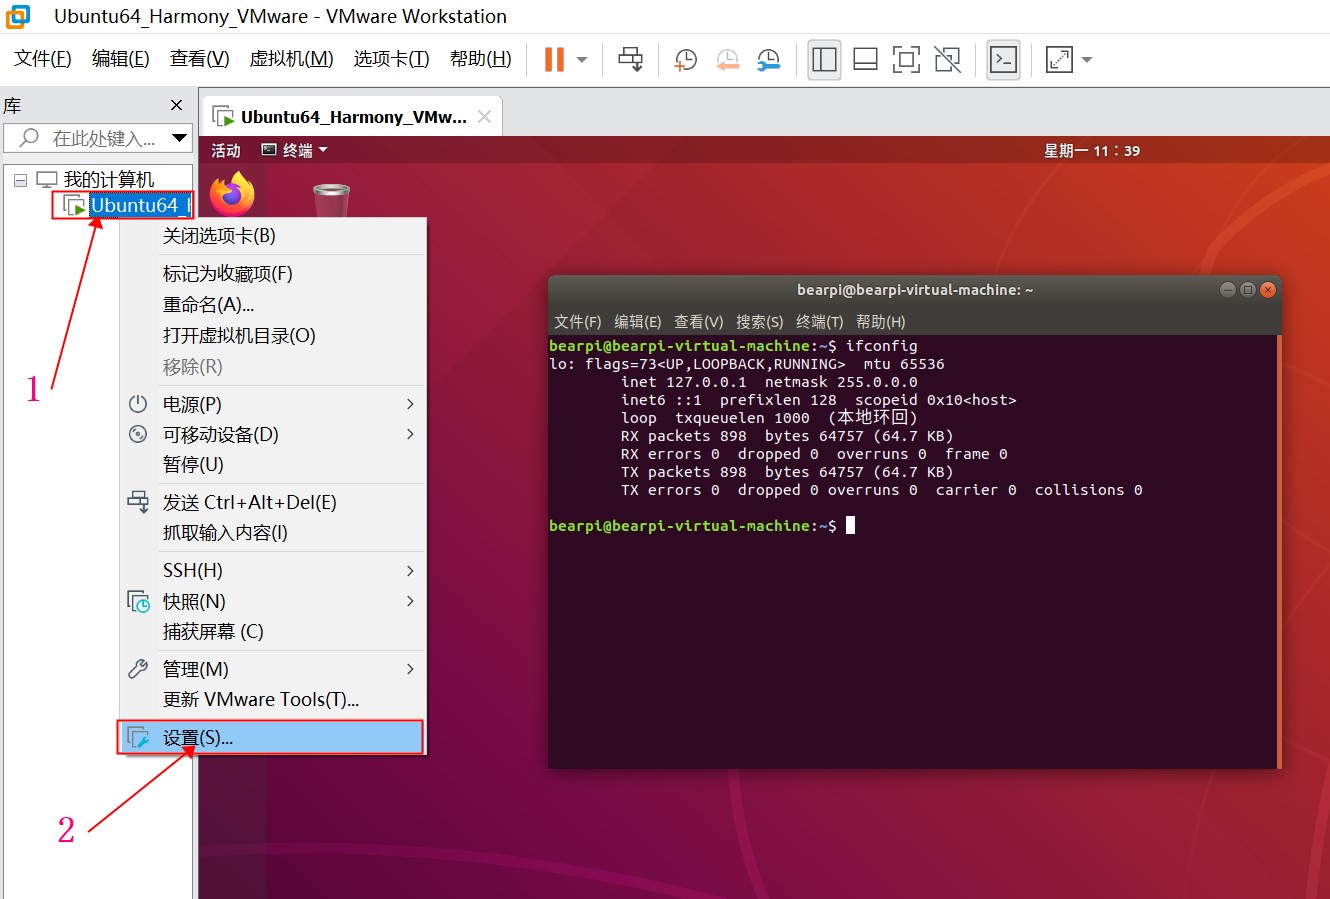Click the Unity mode toolbar icon

pos(947,60)
